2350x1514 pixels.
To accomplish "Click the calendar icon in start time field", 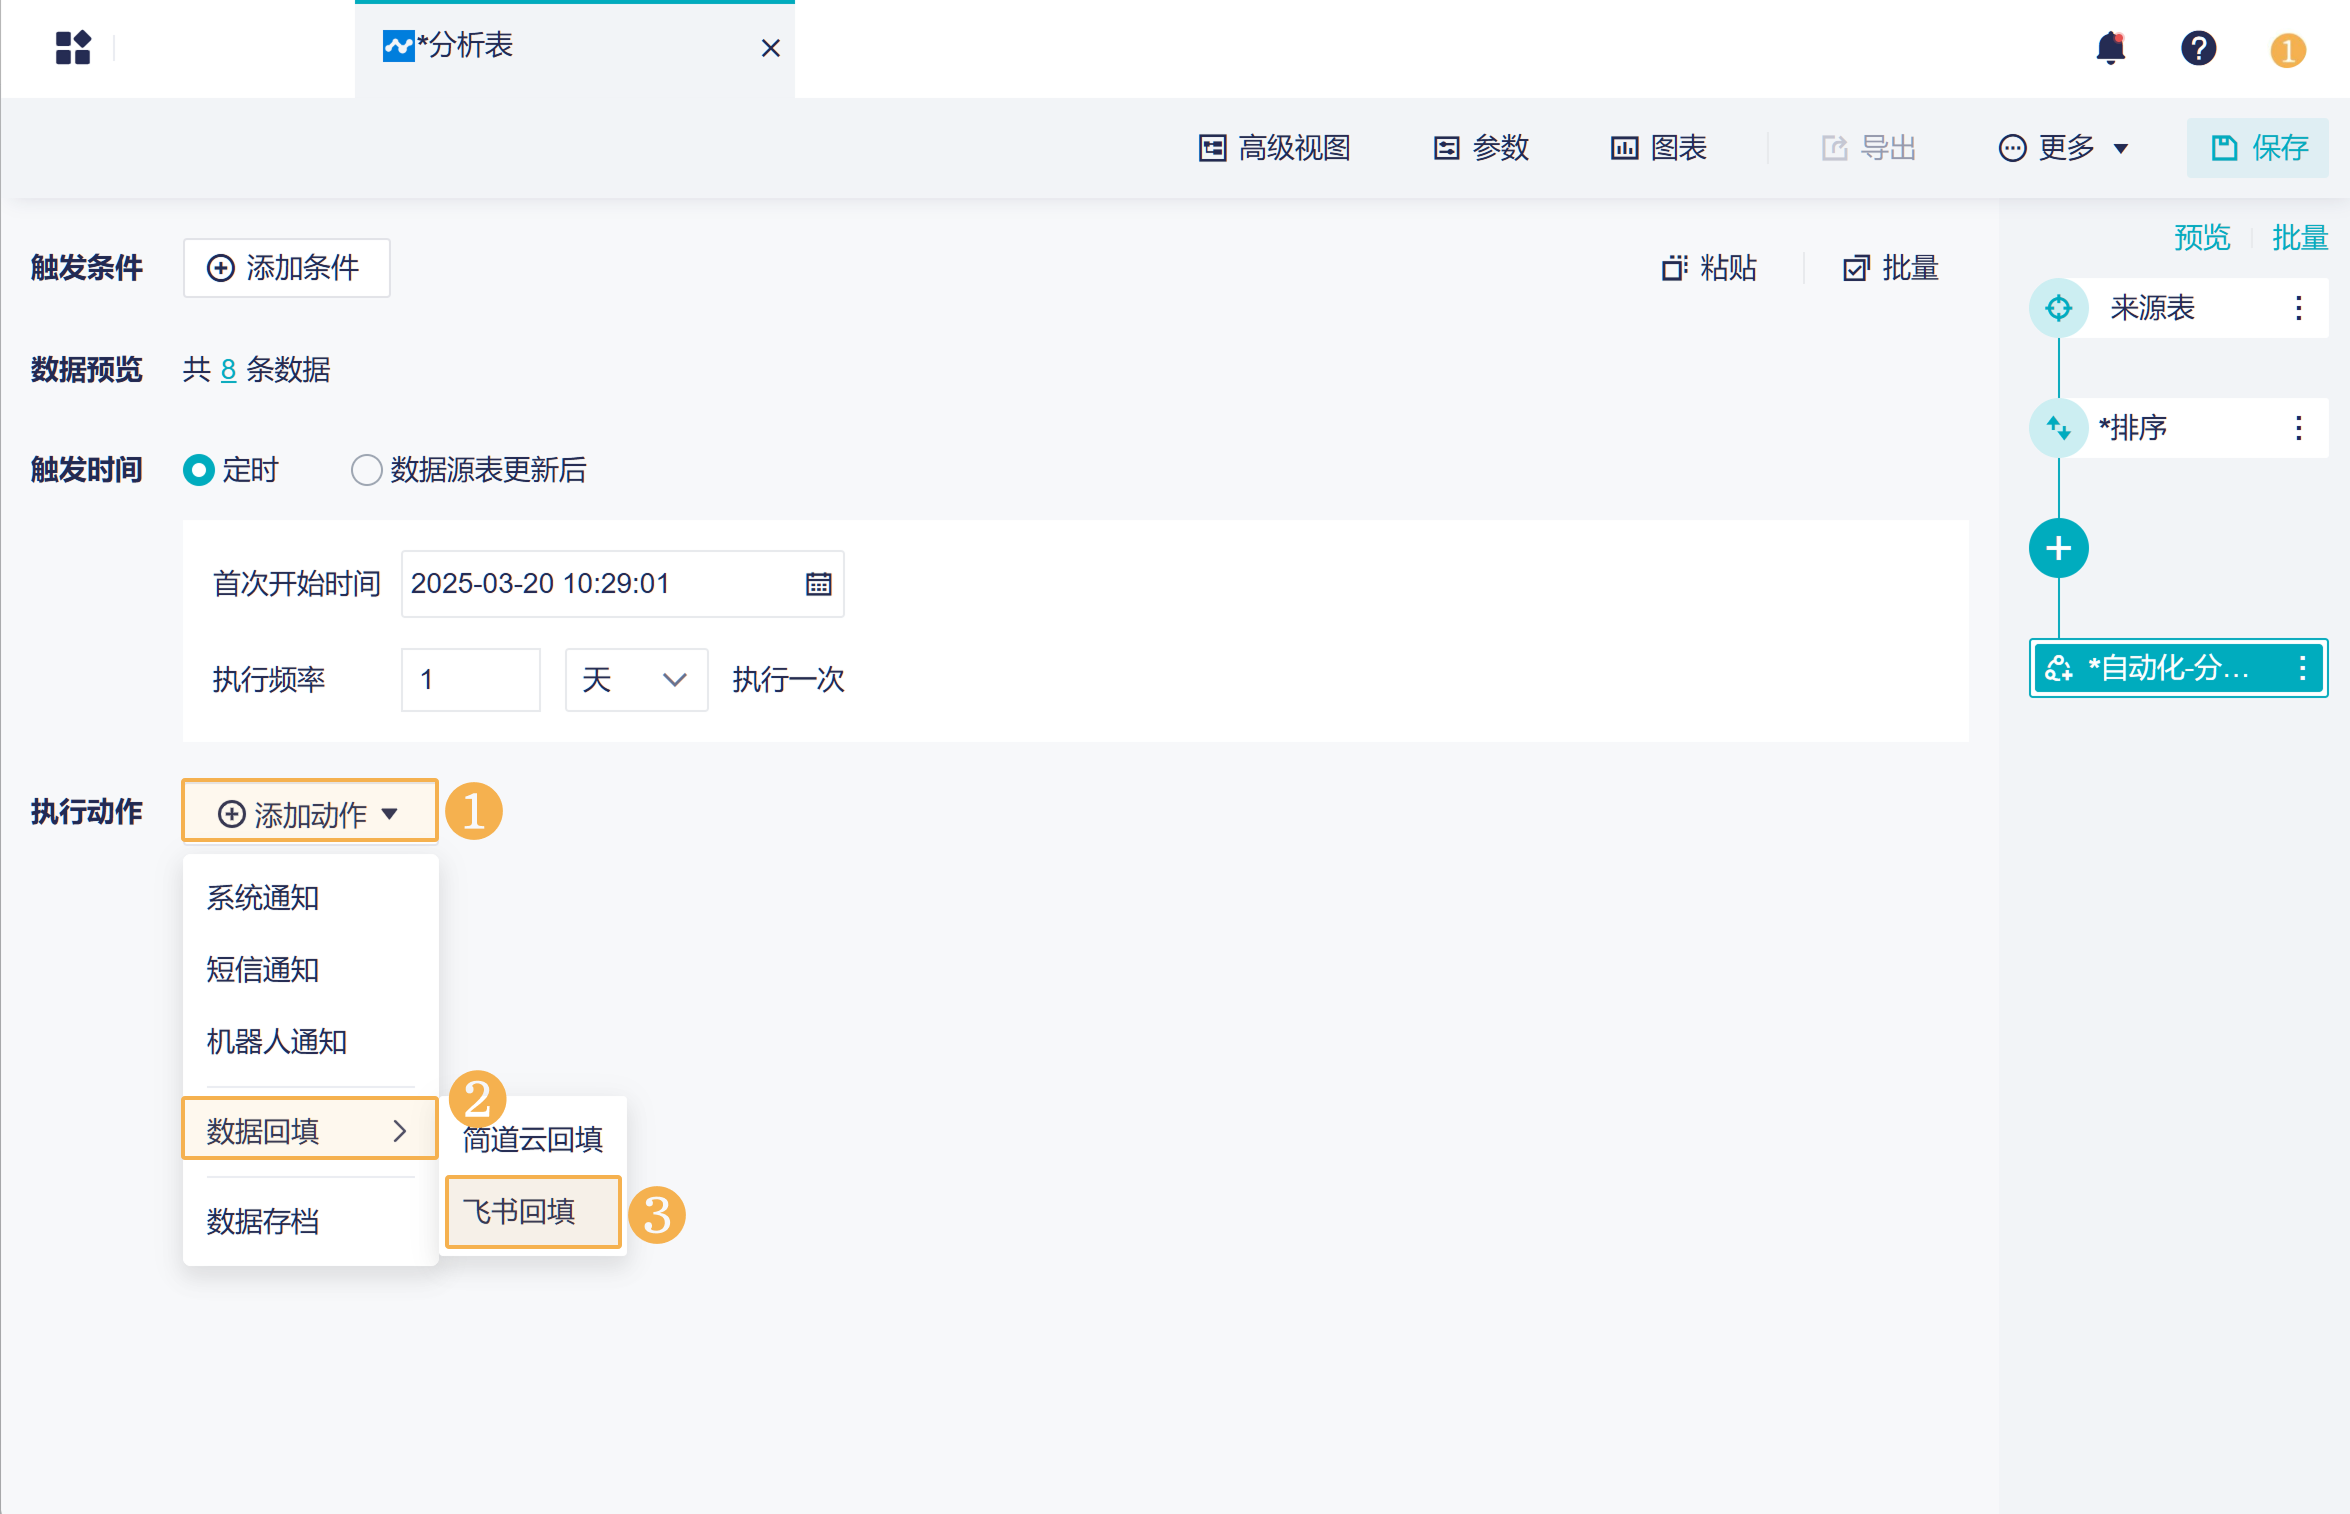I will pyautogui.click(x=818, y=584).
